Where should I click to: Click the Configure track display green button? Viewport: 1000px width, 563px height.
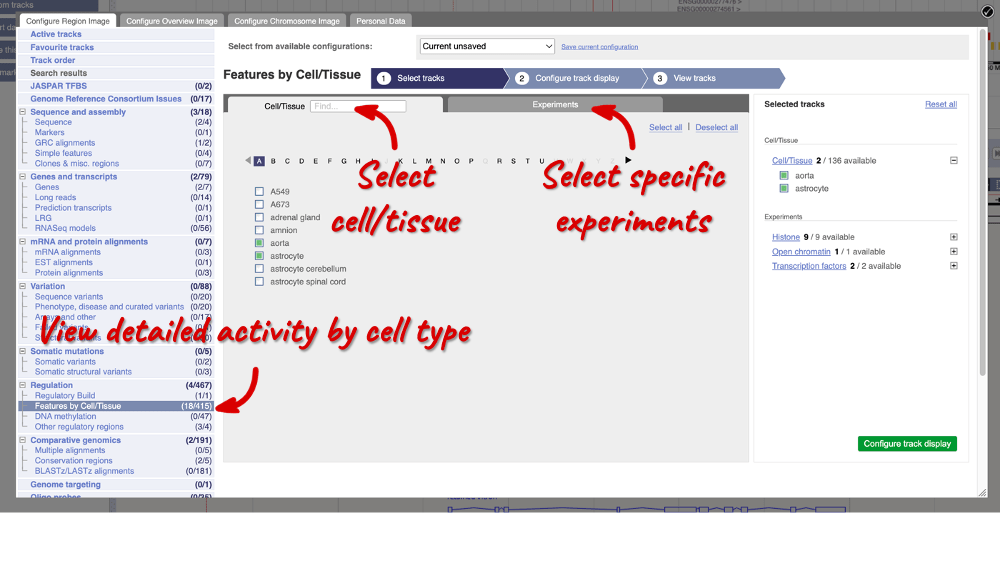point(907,444)
